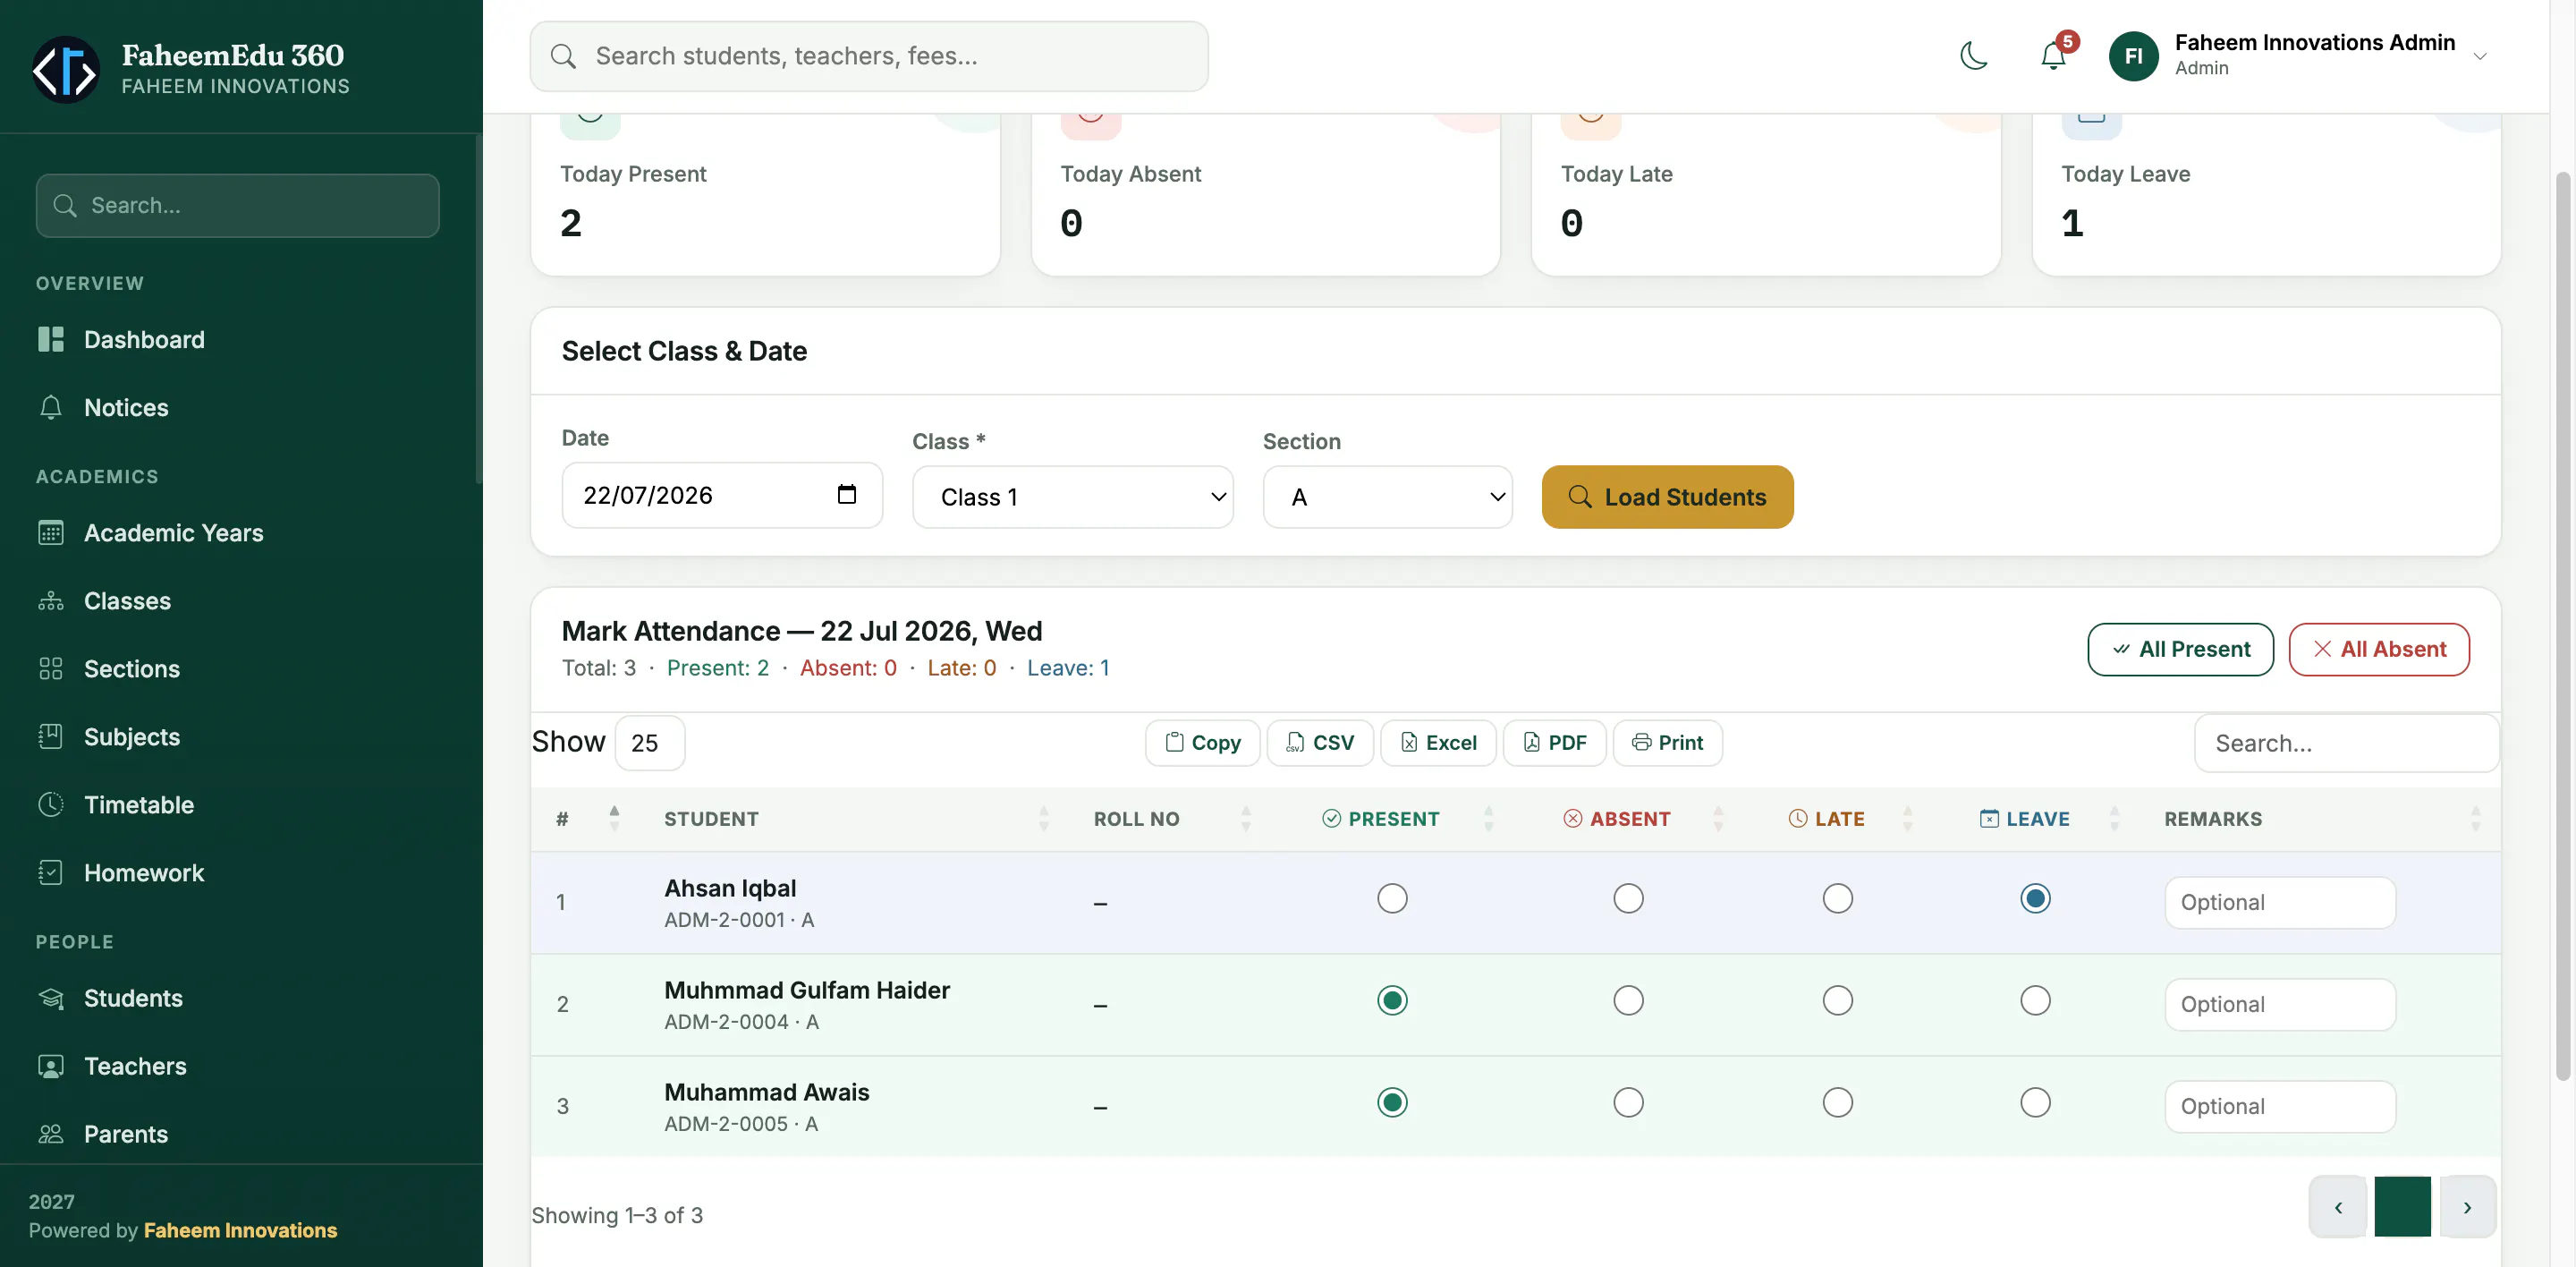
Task: Copy the attendance table
Action: coord(1202,742)
